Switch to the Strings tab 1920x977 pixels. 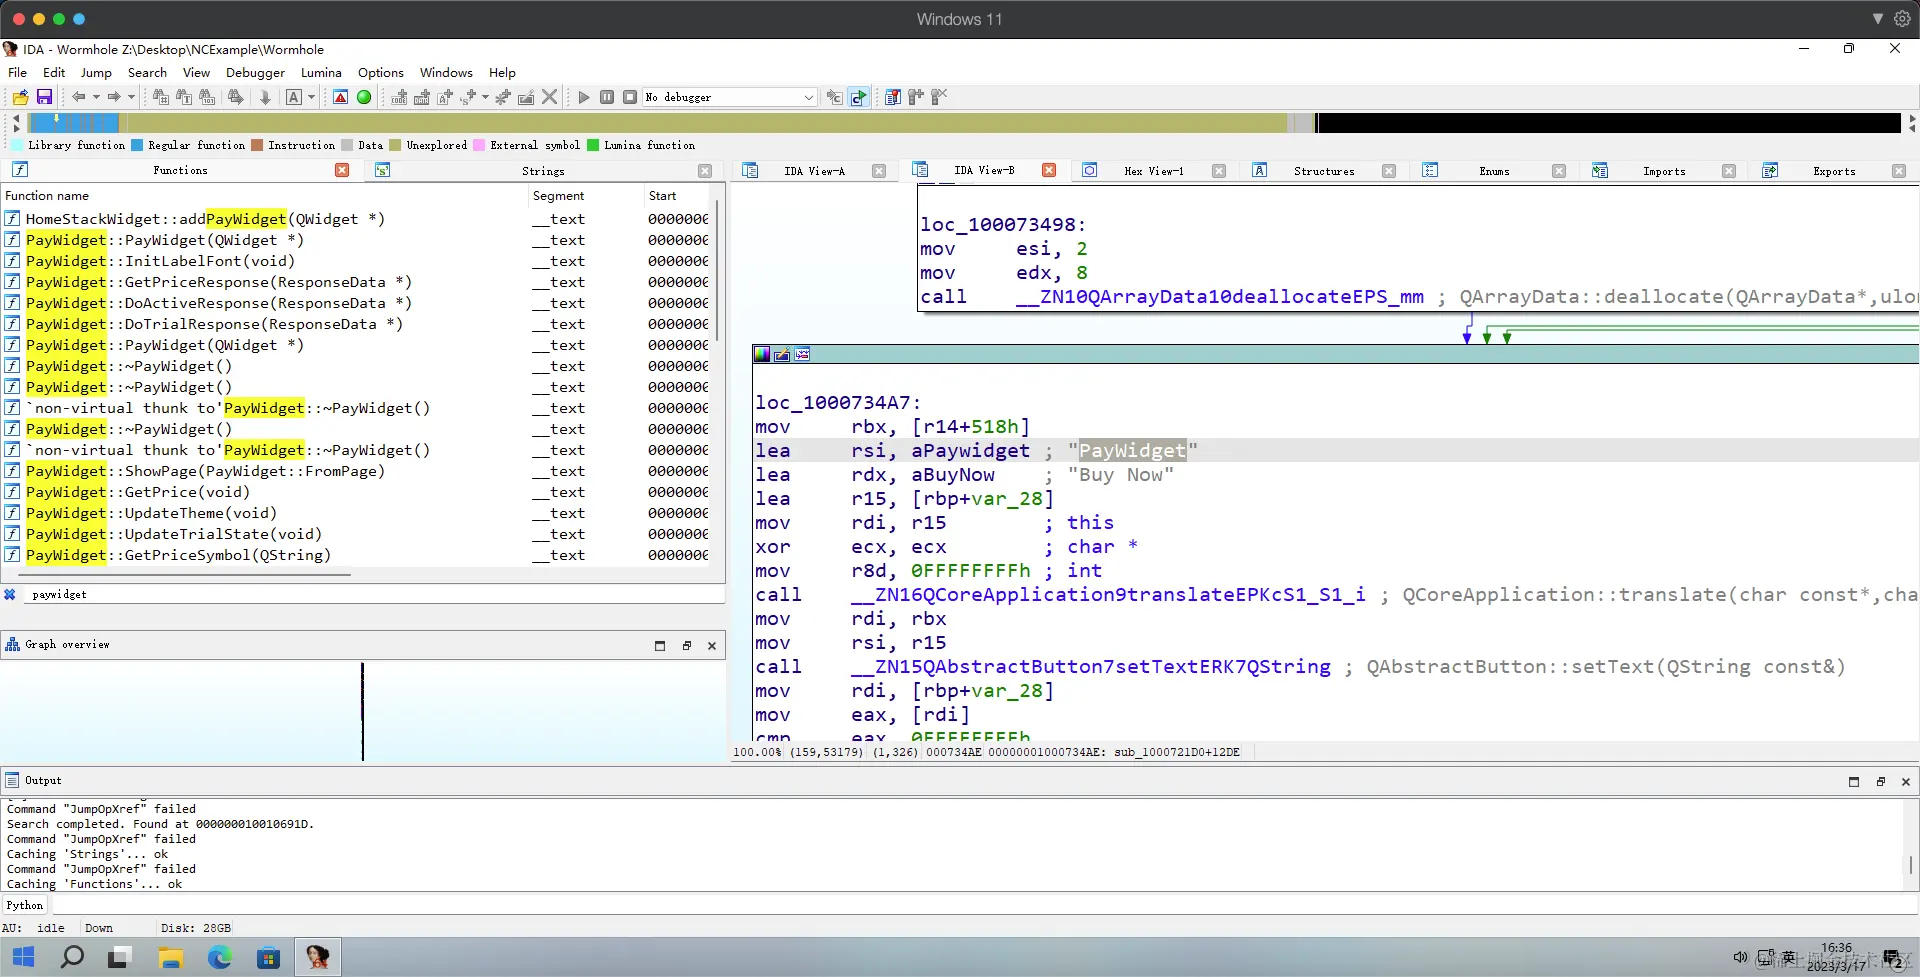pyautogui.click(x=543, y=171)
